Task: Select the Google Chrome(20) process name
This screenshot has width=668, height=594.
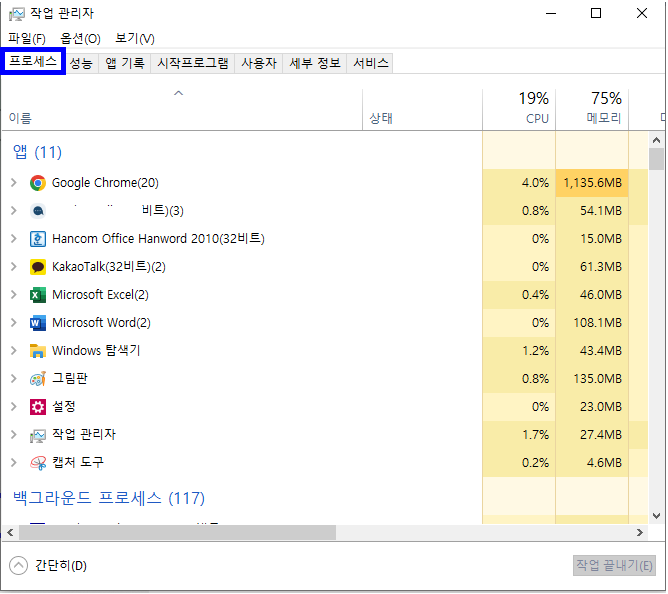Action: (x=105, y=183)
